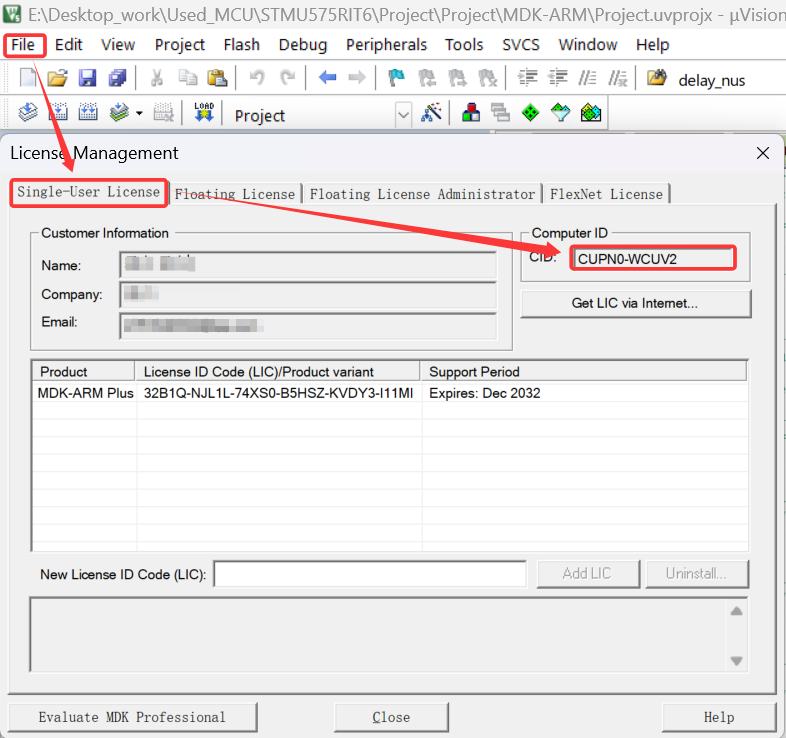Click the Undo arrow icon
The image size is (786, 738).
point(257,78)
